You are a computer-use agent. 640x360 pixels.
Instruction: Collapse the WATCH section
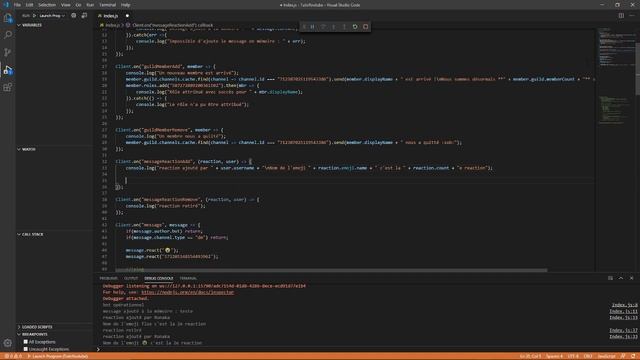(55, 149)
